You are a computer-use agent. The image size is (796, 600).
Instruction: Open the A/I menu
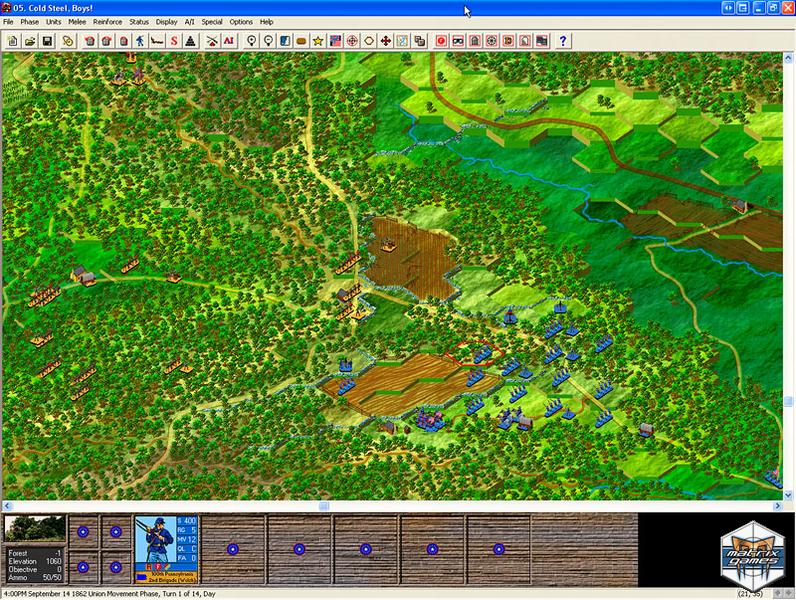pos(190,21)
